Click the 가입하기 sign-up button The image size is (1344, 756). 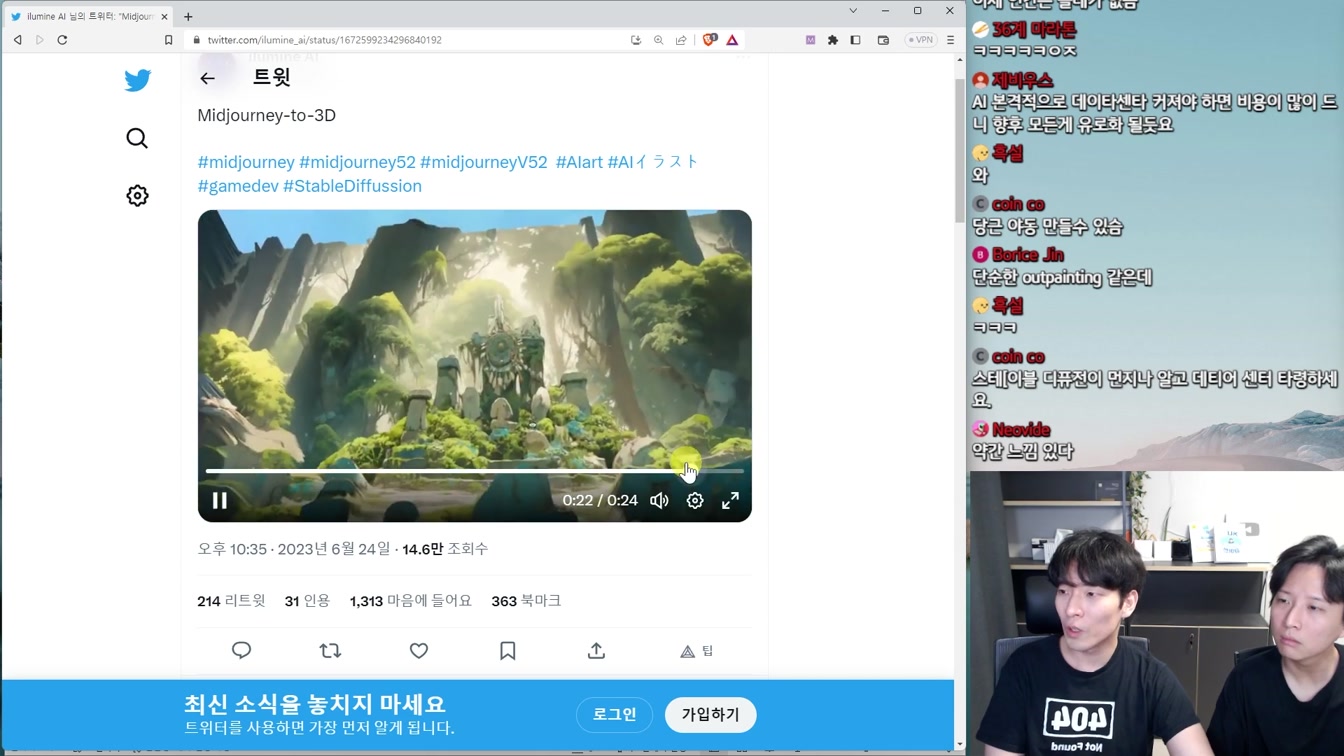(x=711, y=715)
